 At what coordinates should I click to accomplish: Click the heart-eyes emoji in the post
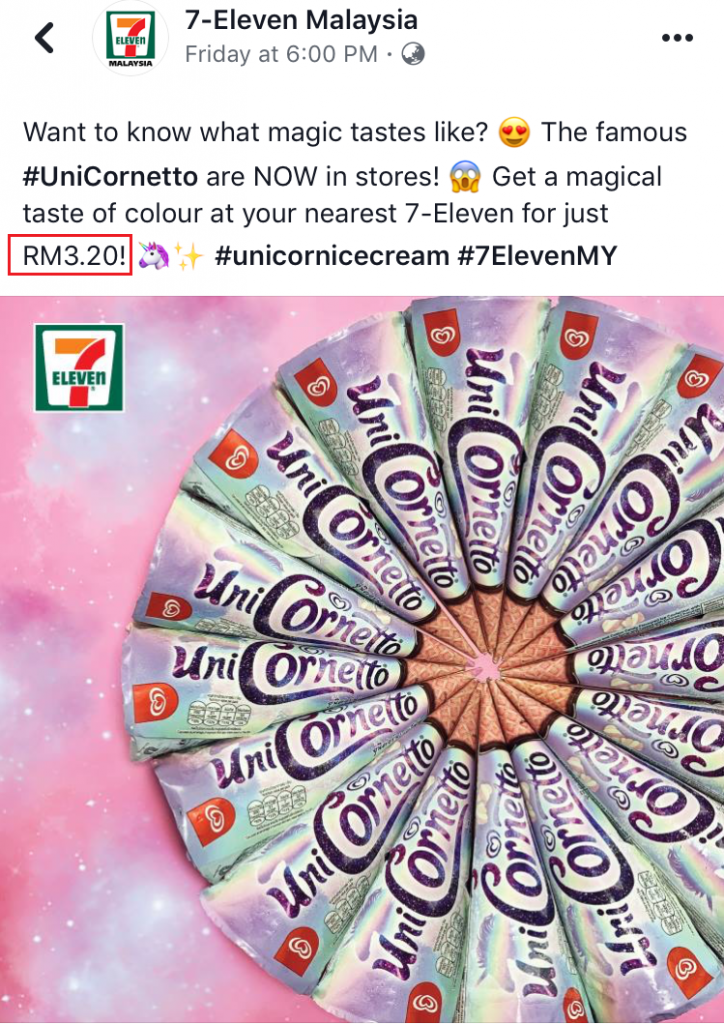(x=514, y=133)
